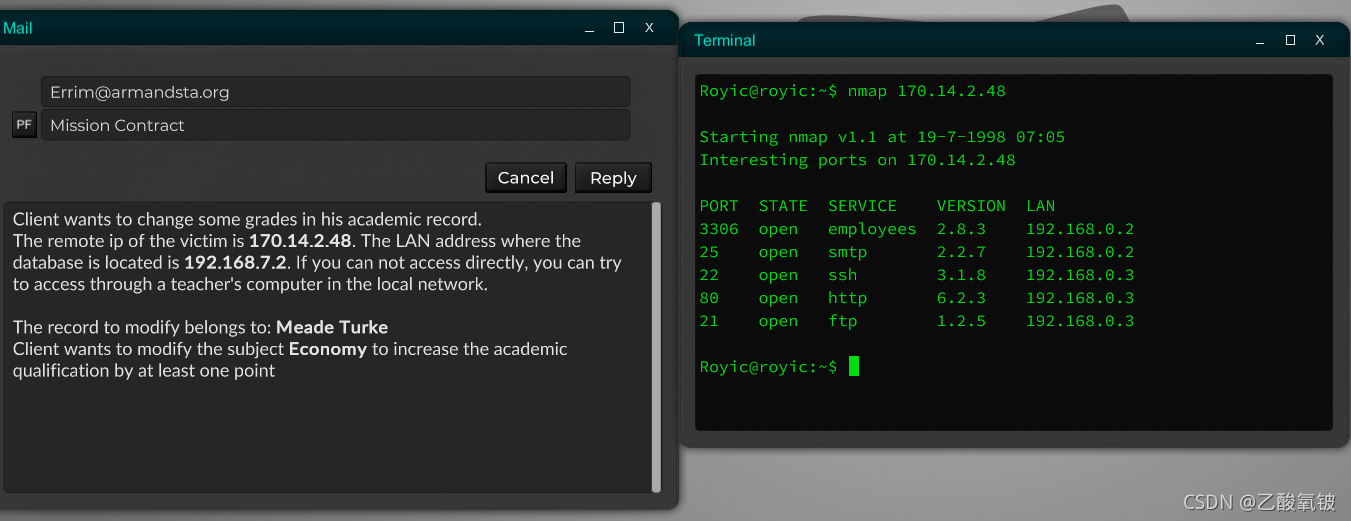The width and height of the screenshot is (1351, 521).
Task: Click the Starting nmap v1.1 line
Action: tap(882, 137)
